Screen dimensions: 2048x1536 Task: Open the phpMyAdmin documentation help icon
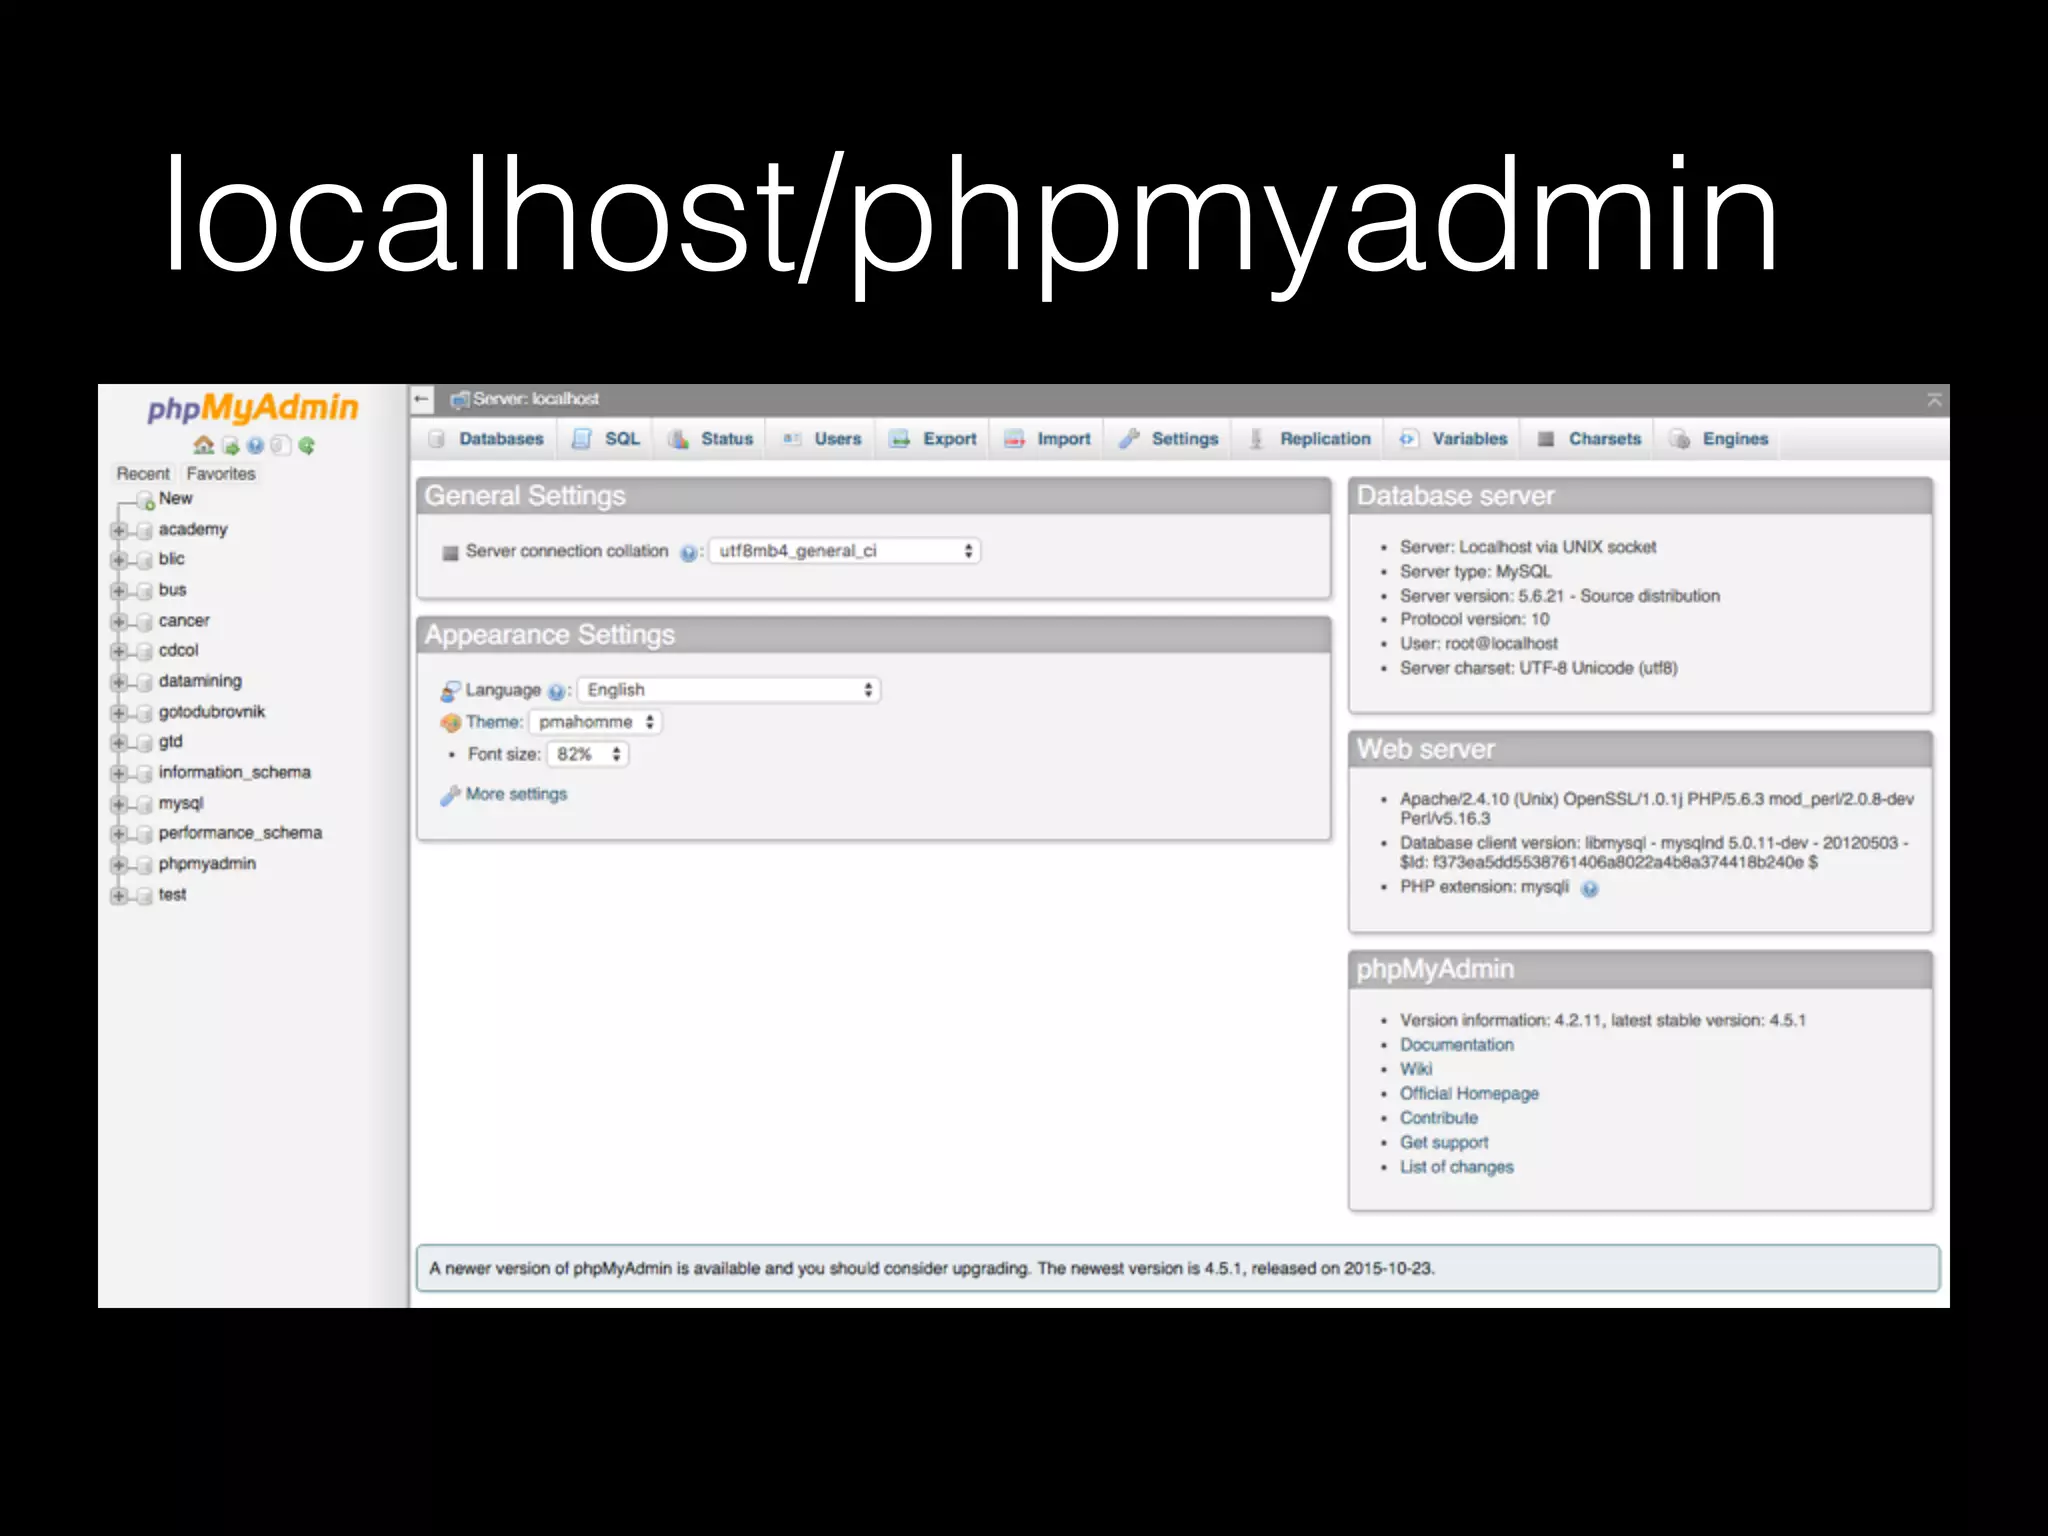(x=256, y=446)
